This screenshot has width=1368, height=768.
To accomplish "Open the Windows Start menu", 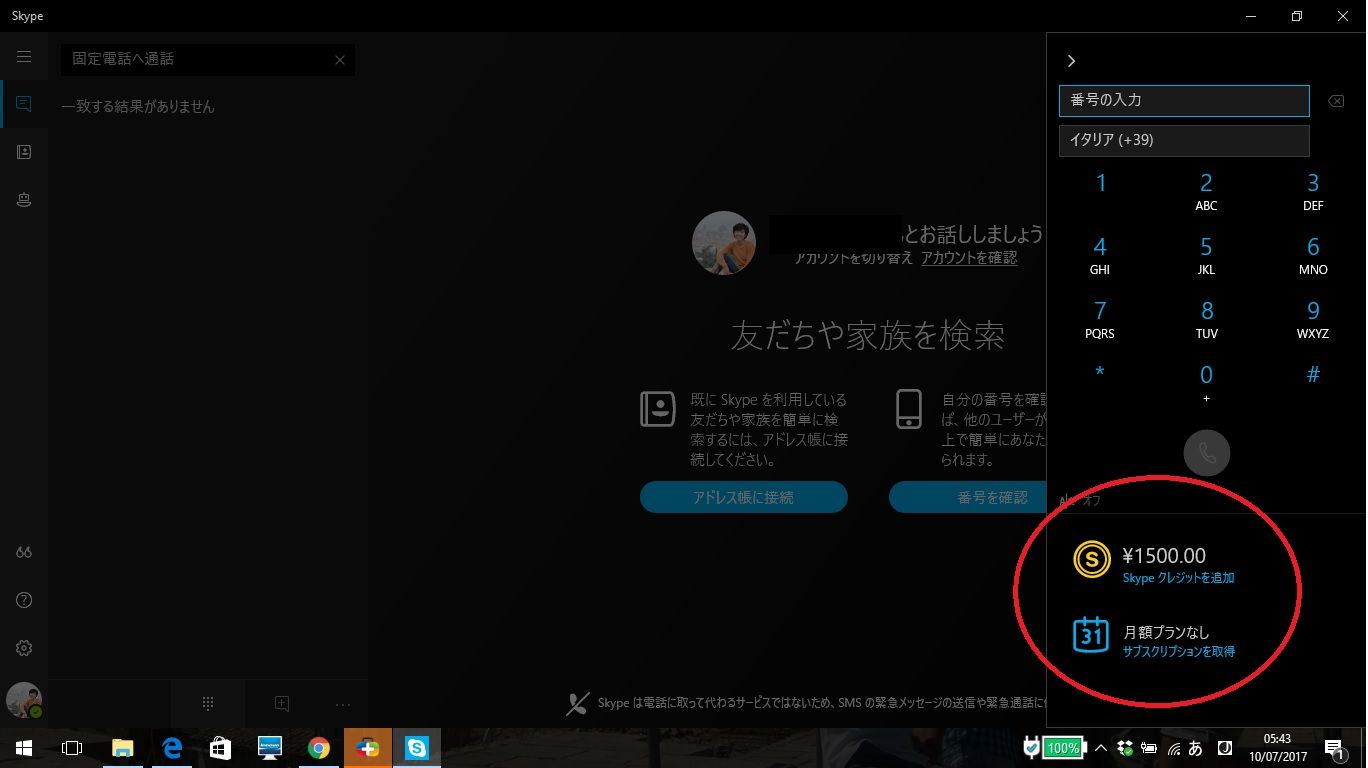I will tap(24, 748).
